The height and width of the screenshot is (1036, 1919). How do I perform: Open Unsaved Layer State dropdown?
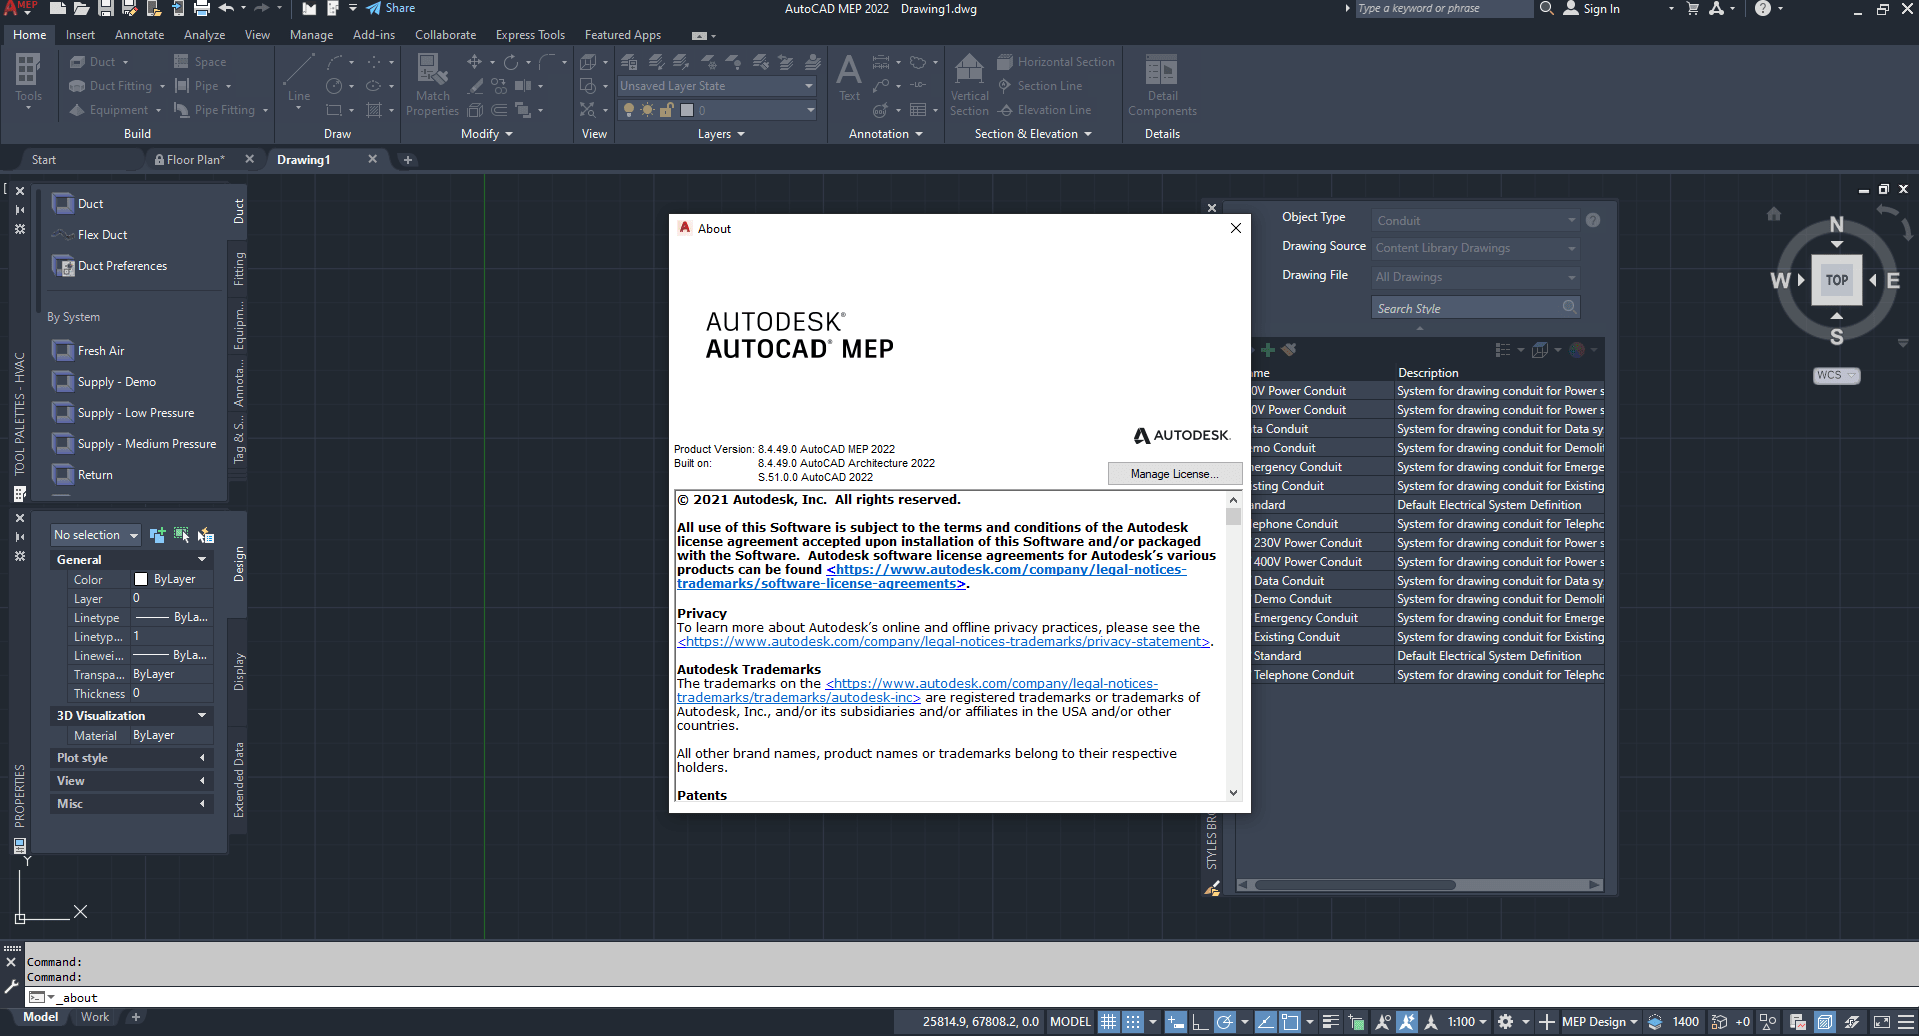click(x=717, y=86)
